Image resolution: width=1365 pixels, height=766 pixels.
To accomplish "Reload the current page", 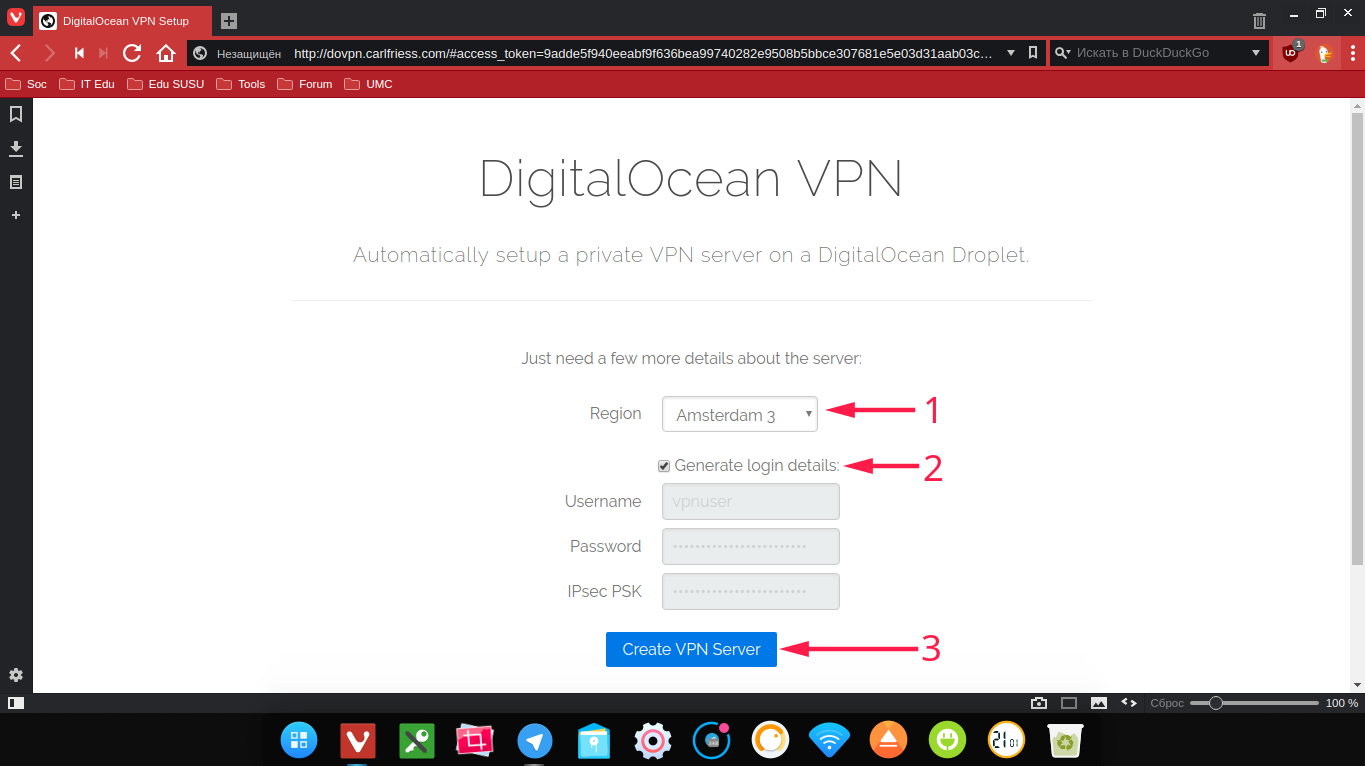I will click(132, 53).
